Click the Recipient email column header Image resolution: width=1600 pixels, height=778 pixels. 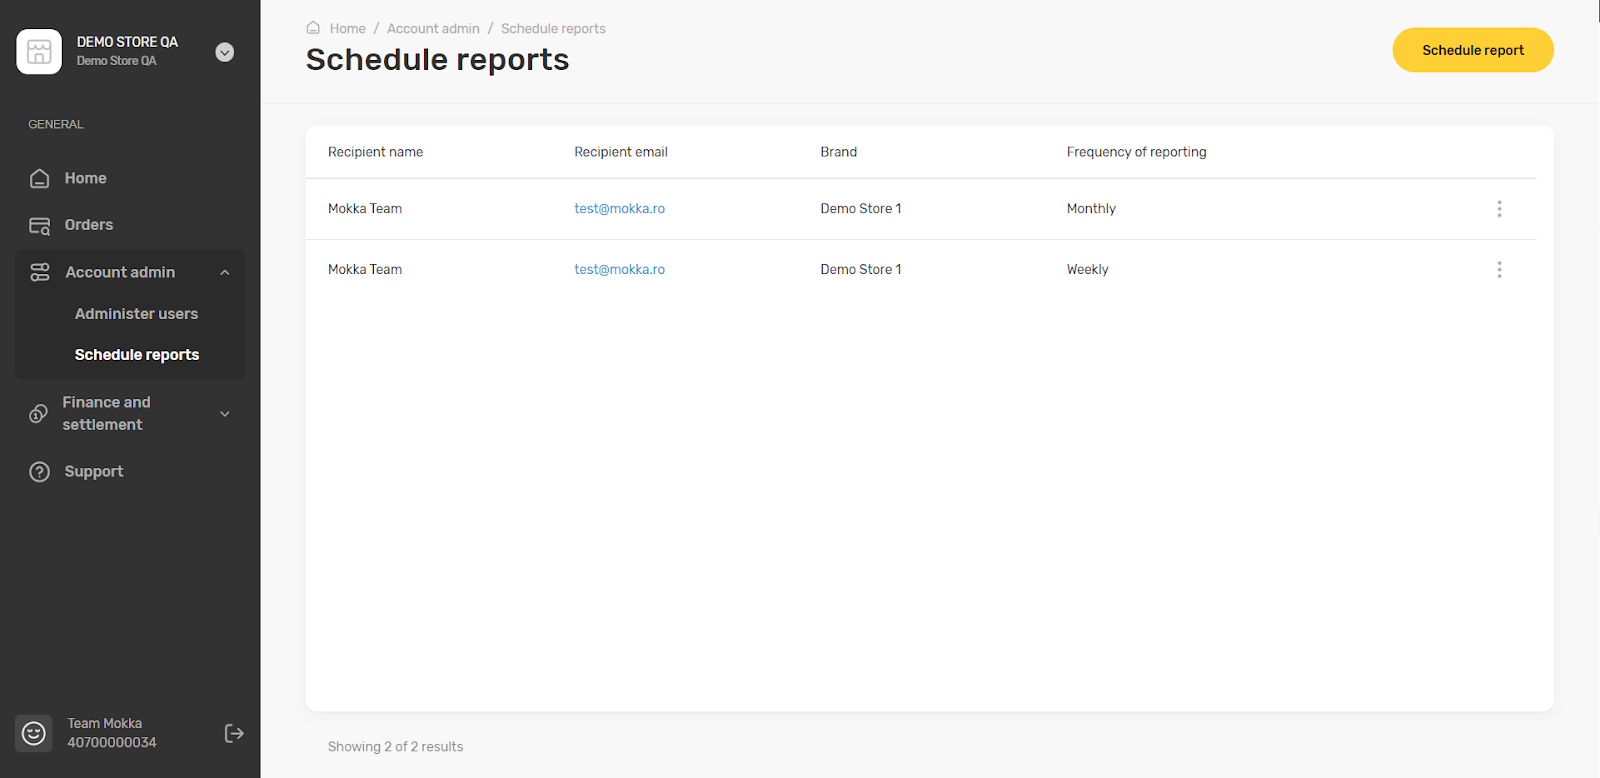pos(620,152)
